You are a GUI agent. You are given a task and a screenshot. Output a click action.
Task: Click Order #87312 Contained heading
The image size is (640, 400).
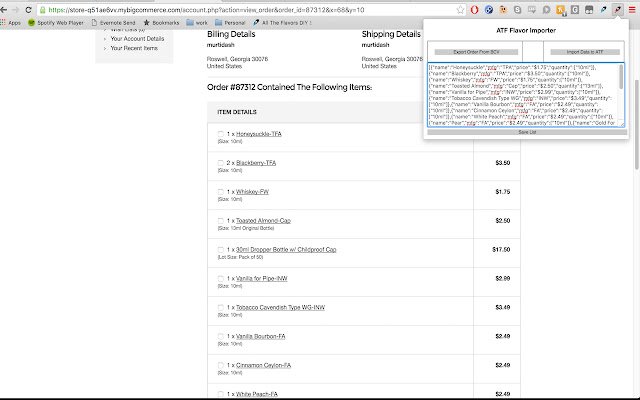click(x=289, y=87)
